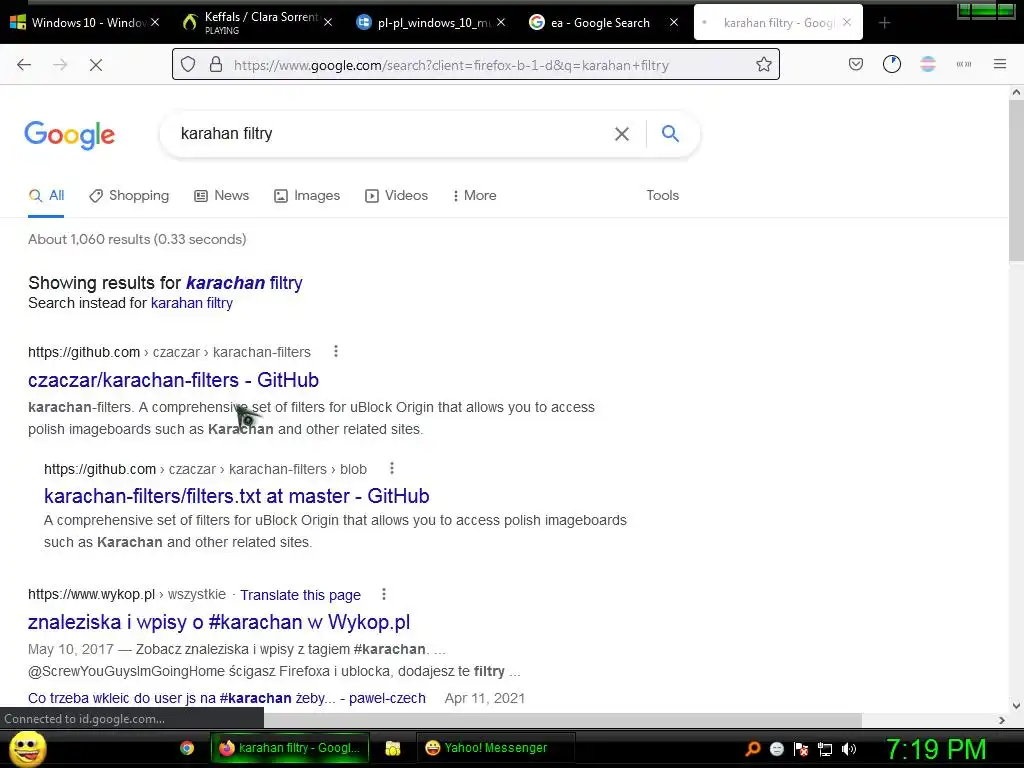Screen dimensions: 1024x768
Task: Click the corrected 'karachan filtry' link
Action: click(244, 283)
